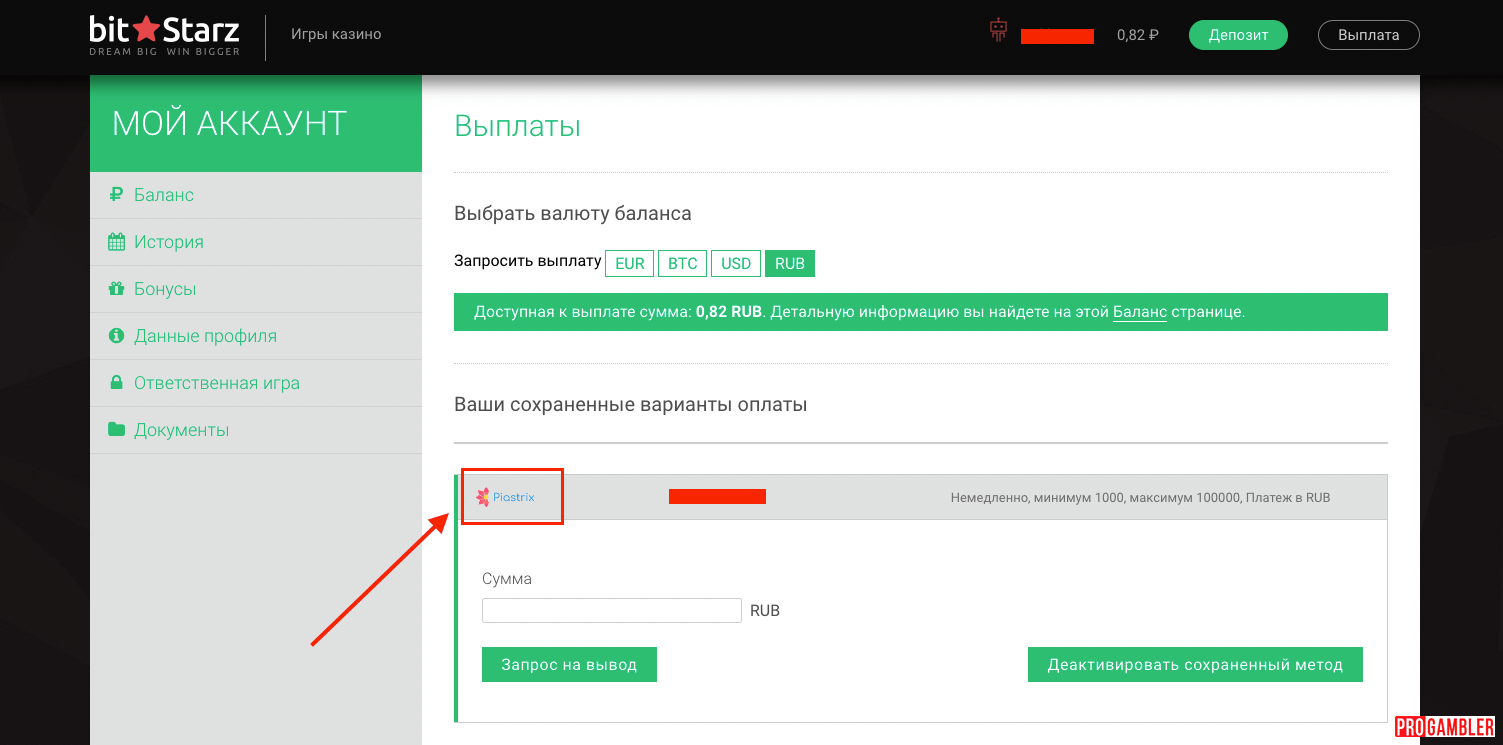This screenshot has height=745, width=1503.
Task: Click the ruble icon beside Баланс
Action: pos(116,195)
